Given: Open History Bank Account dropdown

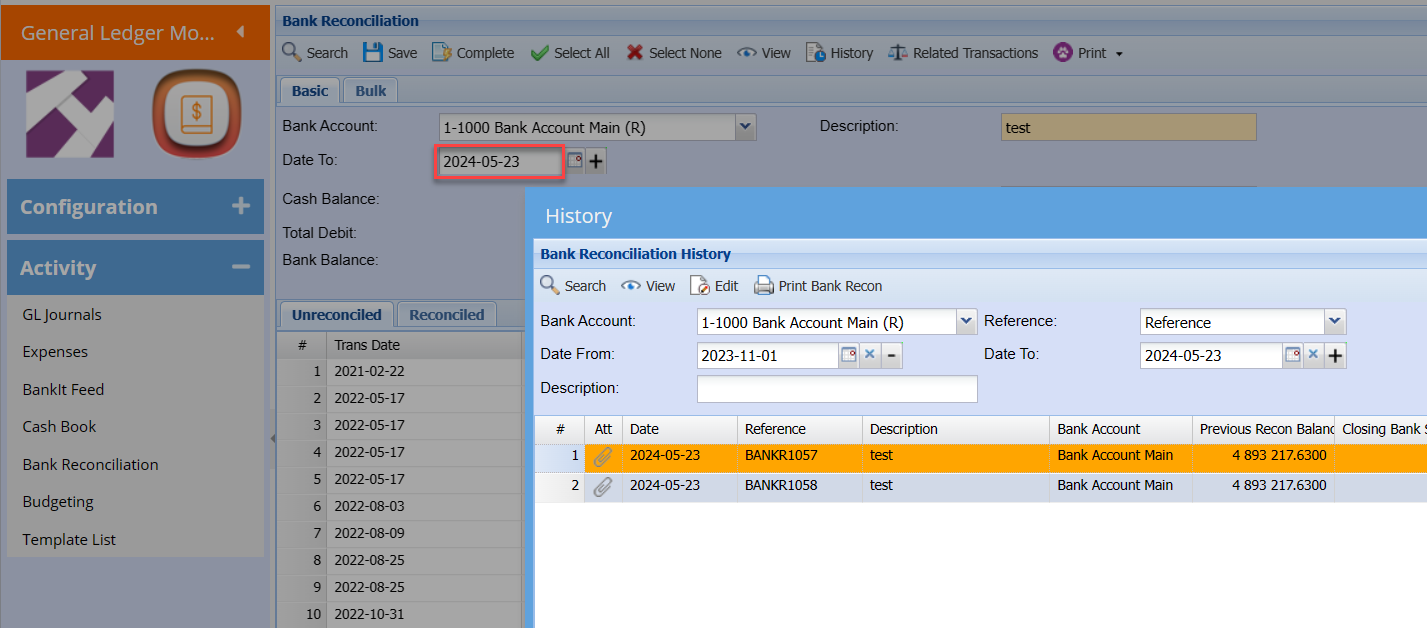Looking at the screenshot, I should tap(966, 322).
